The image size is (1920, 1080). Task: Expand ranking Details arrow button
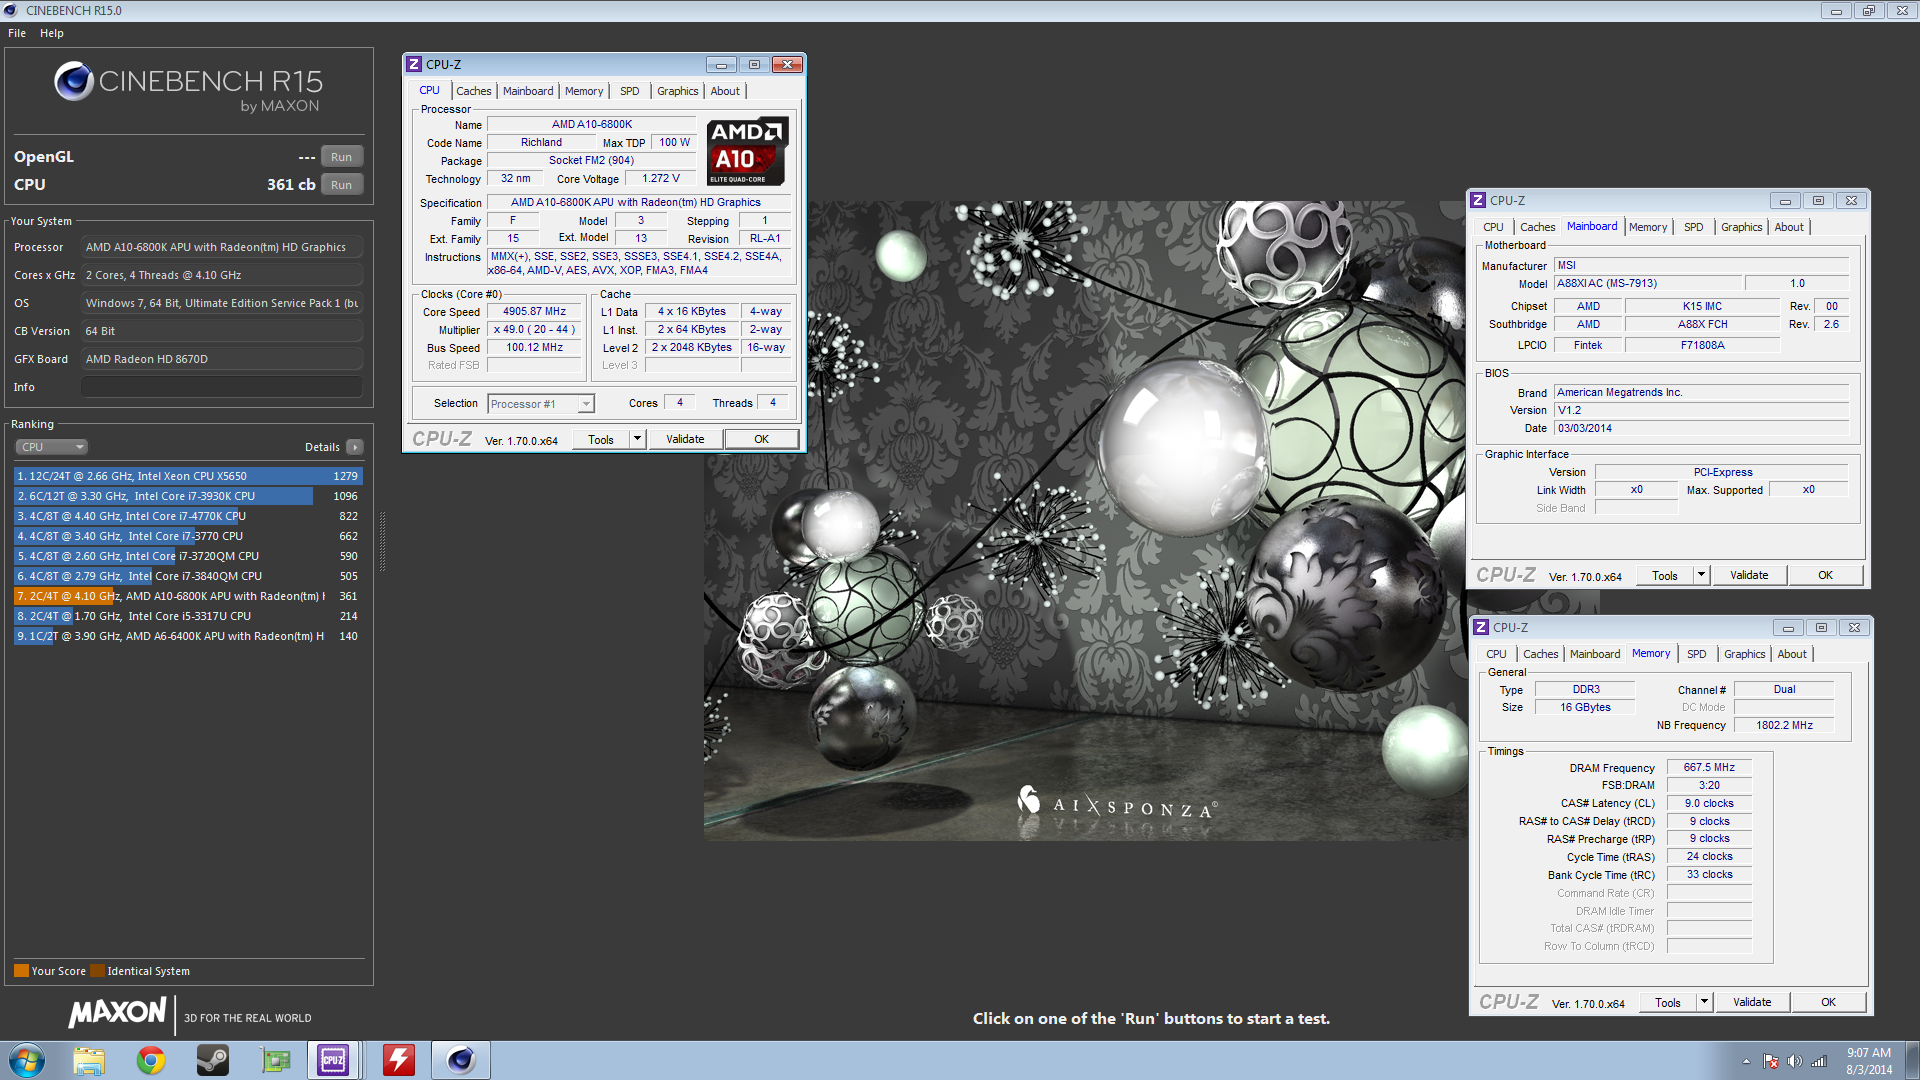[x=355, y=447]
